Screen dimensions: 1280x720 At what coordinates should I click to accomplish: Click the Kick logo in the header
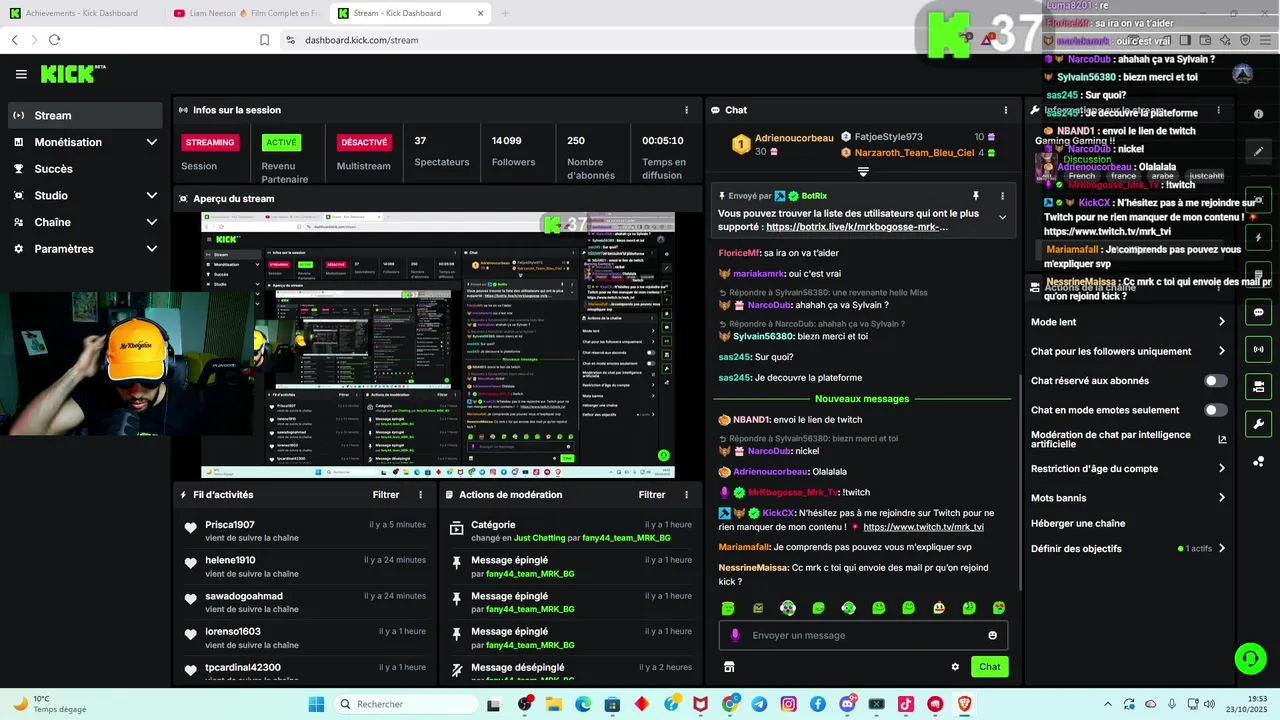(73, 74)
